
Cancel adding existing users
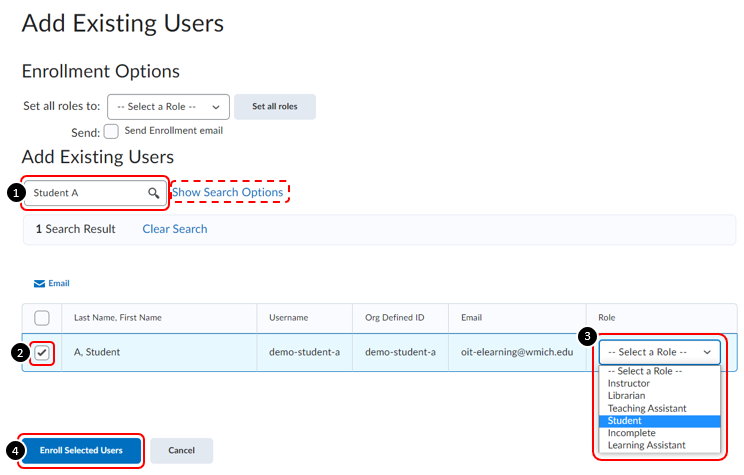(181, 450)
